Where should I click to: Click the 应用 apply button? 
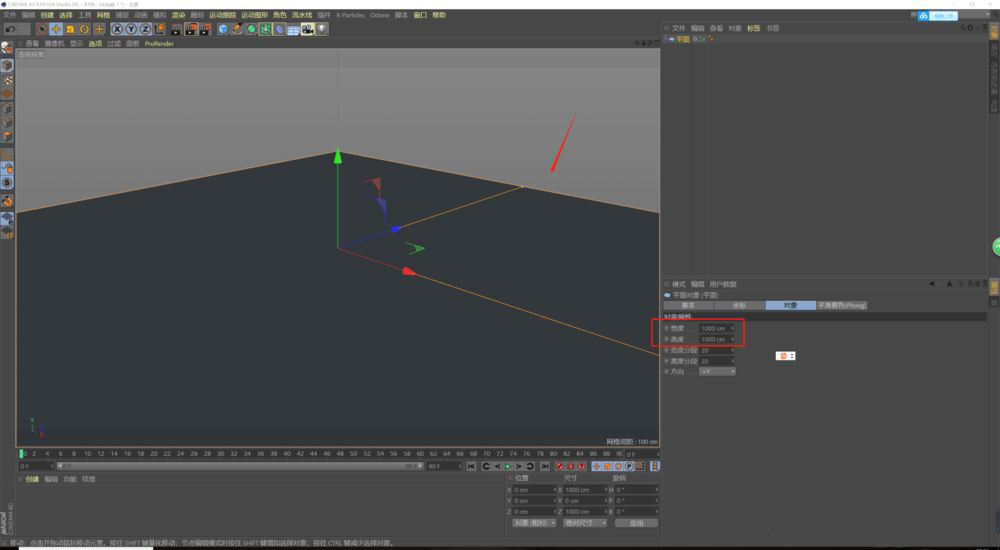click(636, 522)
